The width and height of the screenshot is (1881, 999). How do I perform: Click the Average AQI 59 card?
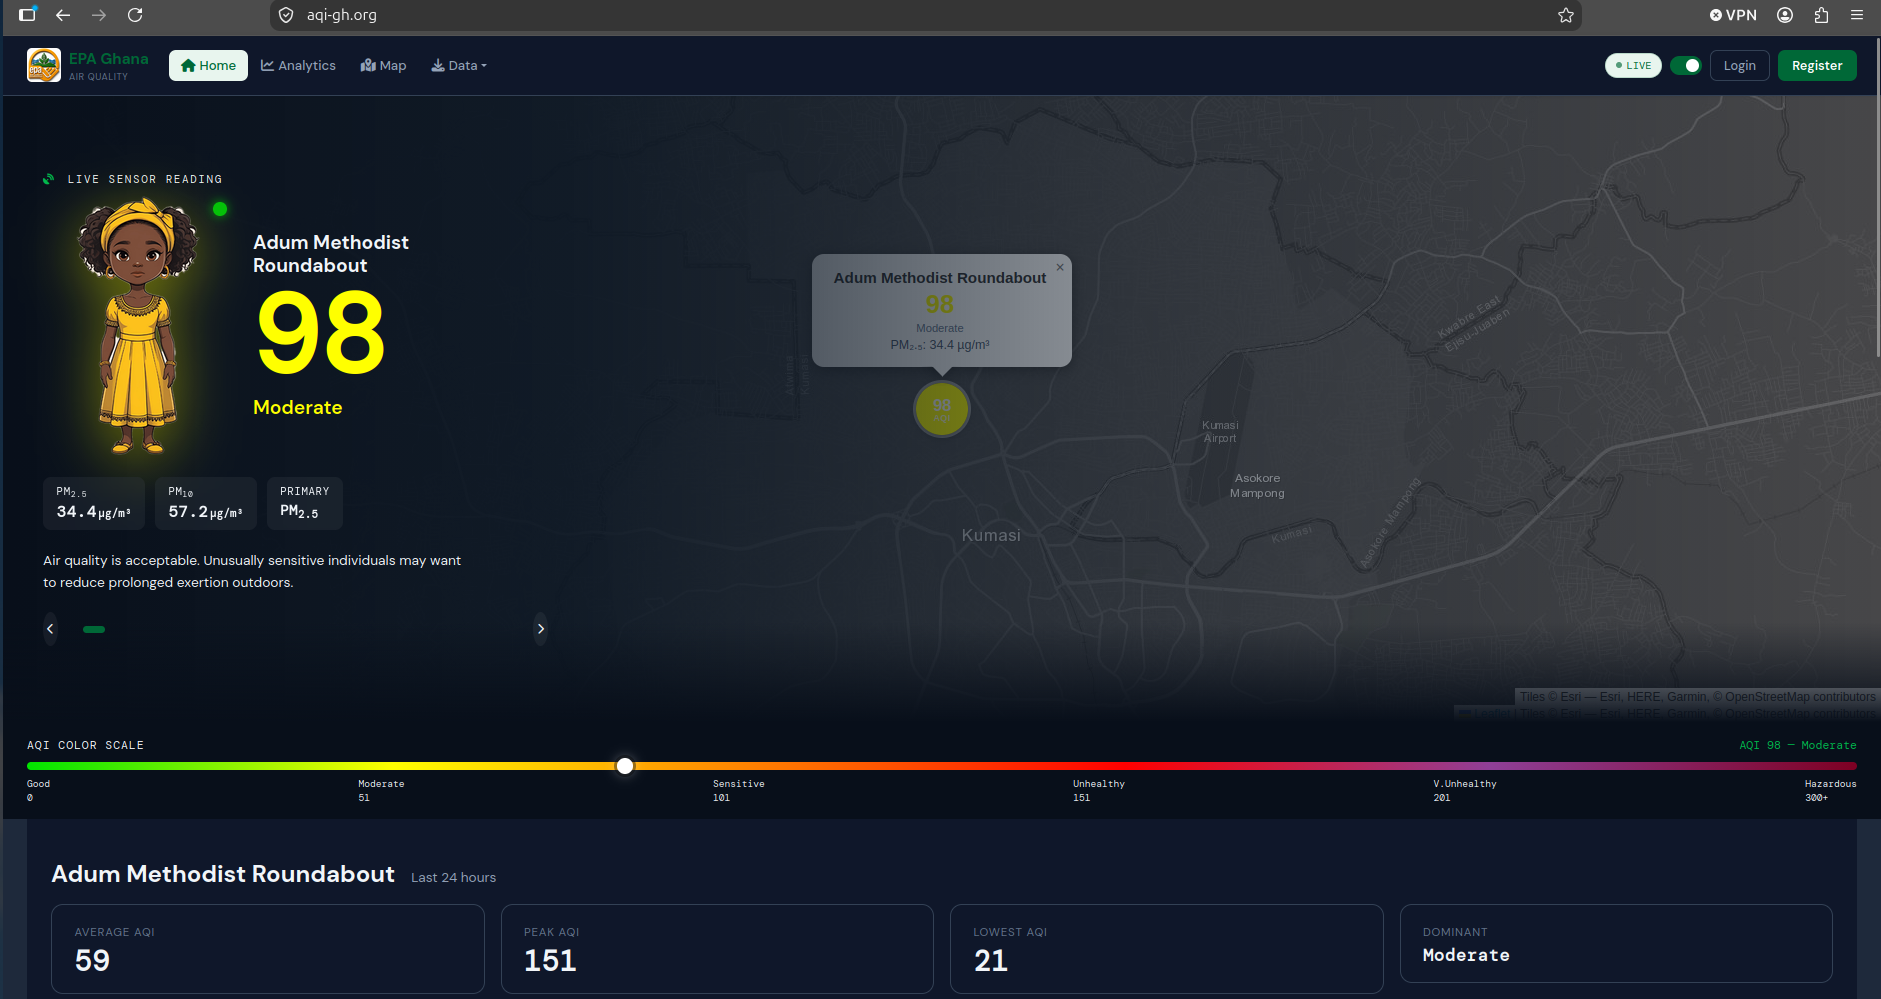point(268,949)
